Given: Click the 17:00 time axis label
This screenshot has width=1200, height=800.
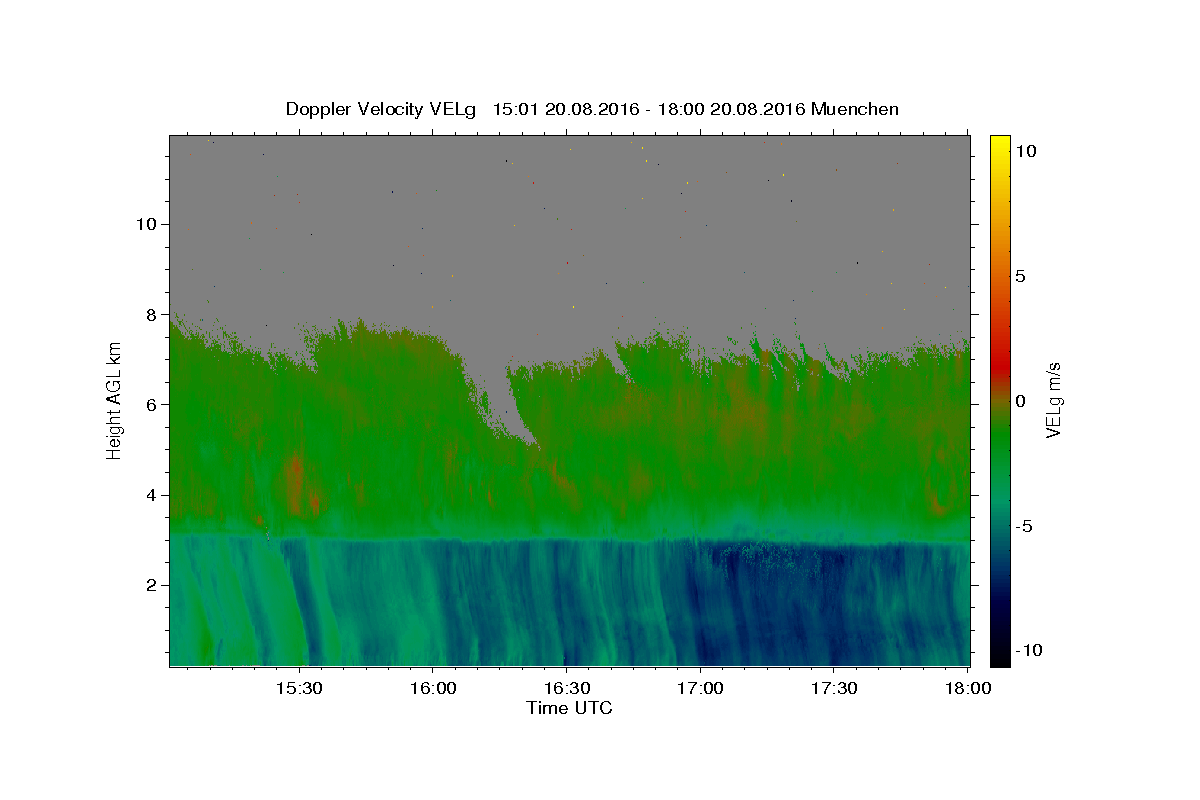Looking at the screenshot, I should click(x=700, y=689).
